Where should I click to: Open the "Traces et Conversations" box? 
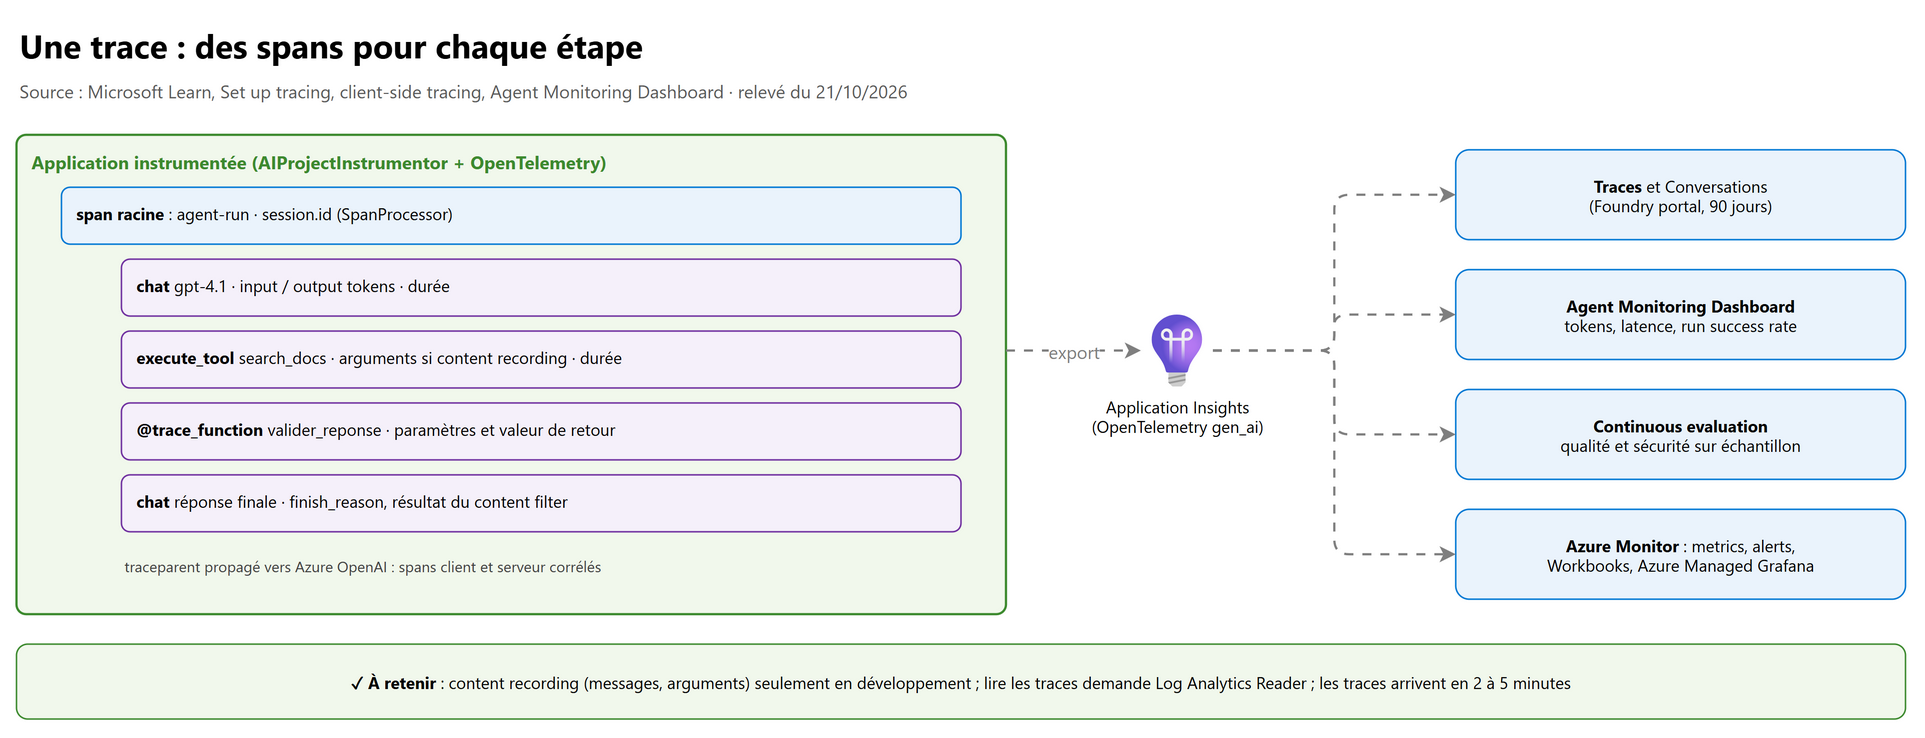click(1680, 195)
